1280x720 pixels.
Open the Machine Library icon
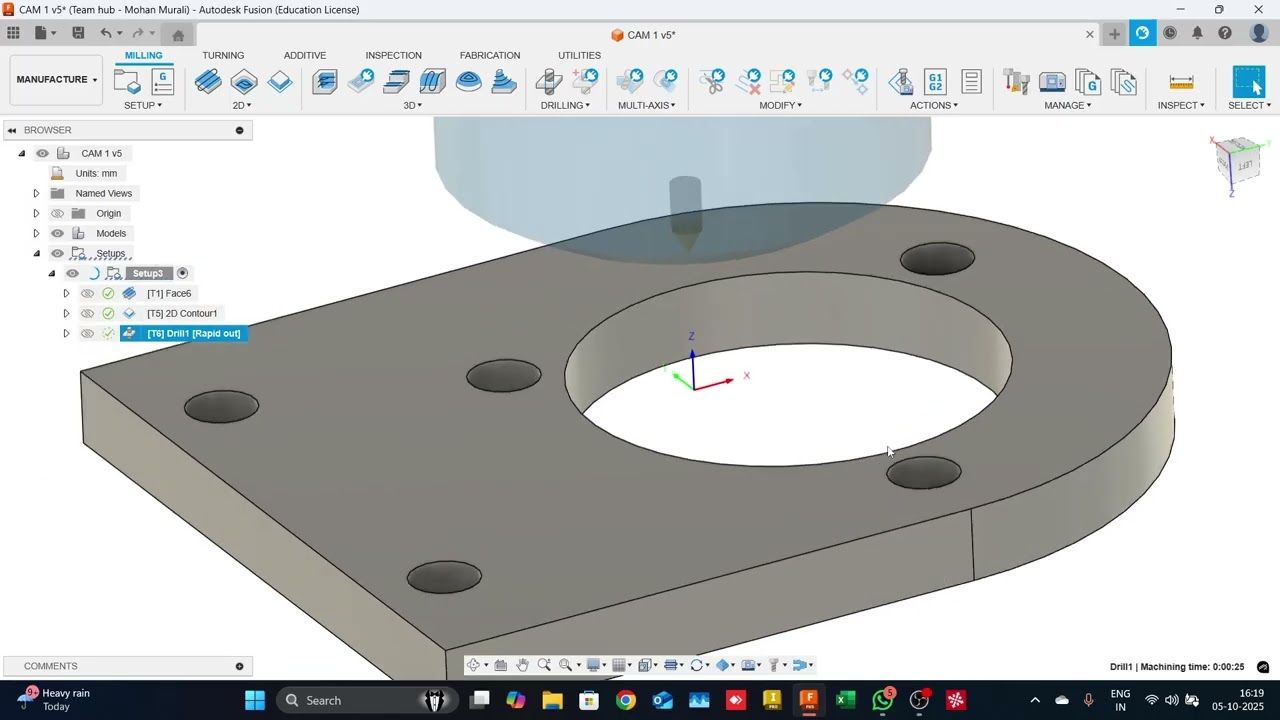pos(1052,82)
